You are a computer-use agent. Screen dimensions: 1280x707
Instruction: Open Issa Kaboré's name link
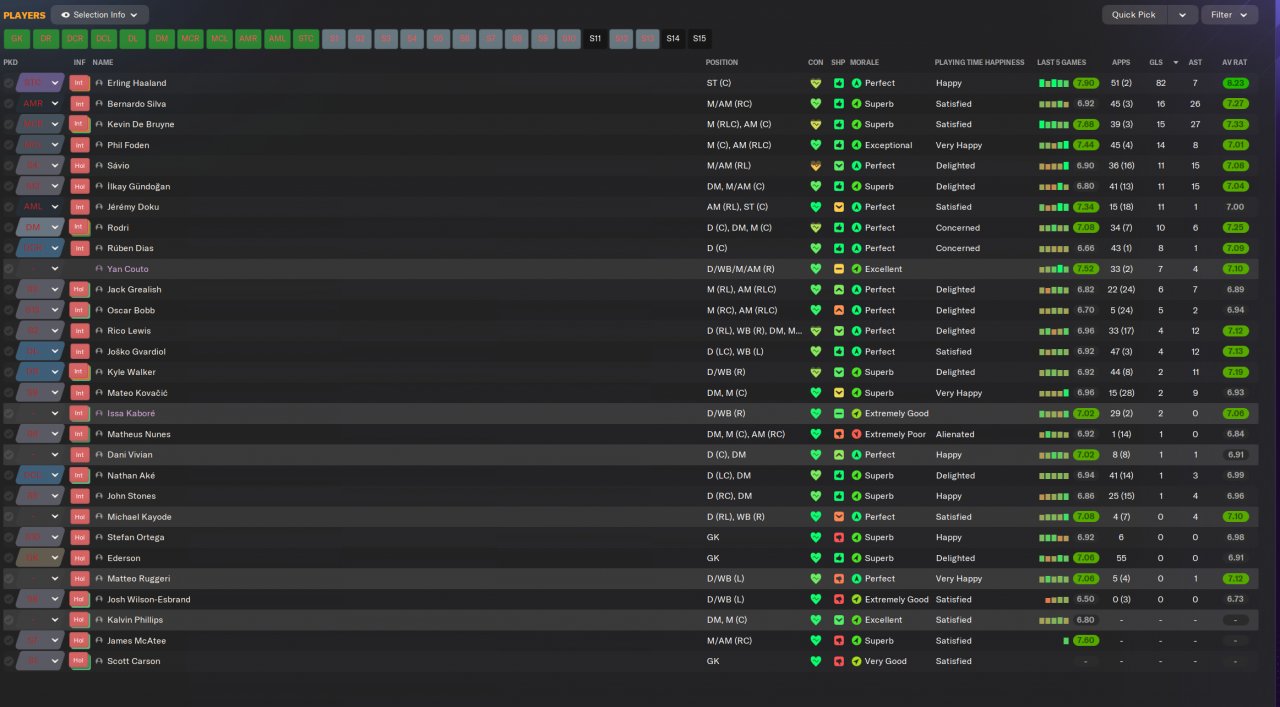[x=131, y=413]
